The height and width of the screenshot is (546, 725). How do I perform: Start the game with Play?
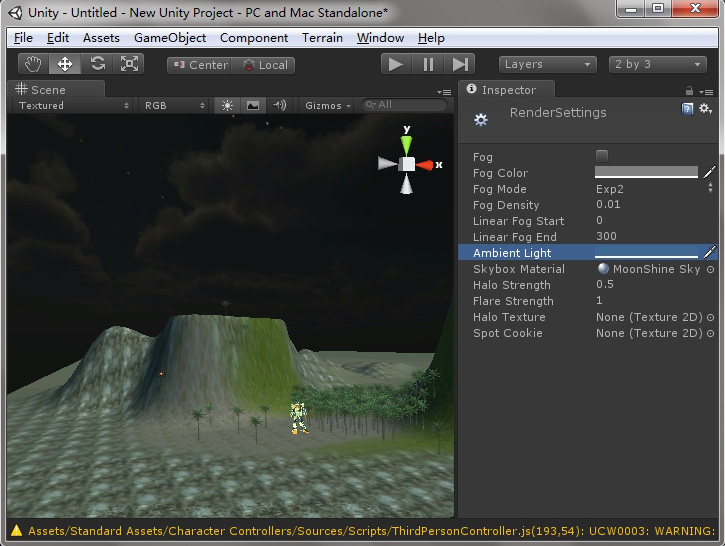click(396, 64)
